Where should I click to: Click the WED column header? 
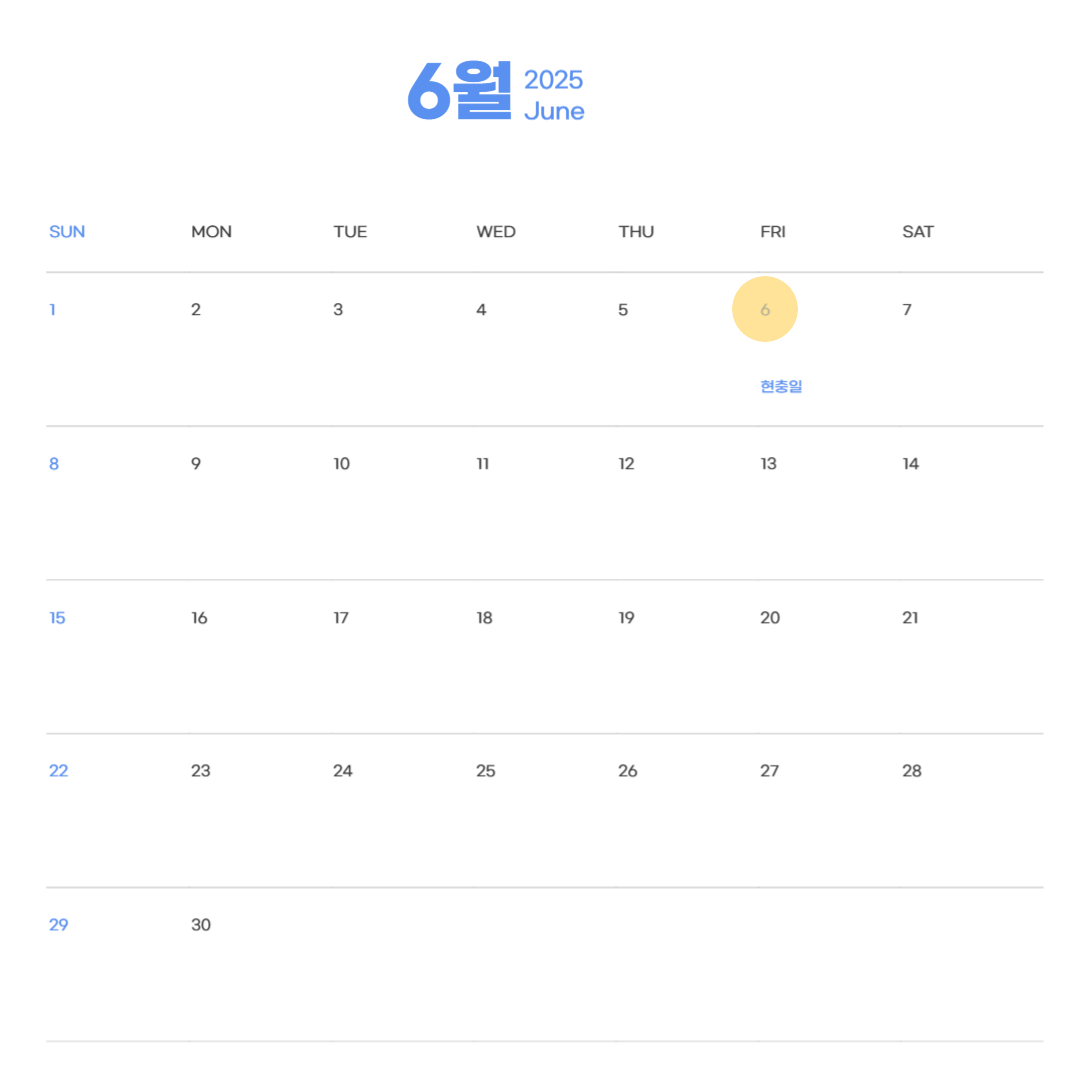496,232
